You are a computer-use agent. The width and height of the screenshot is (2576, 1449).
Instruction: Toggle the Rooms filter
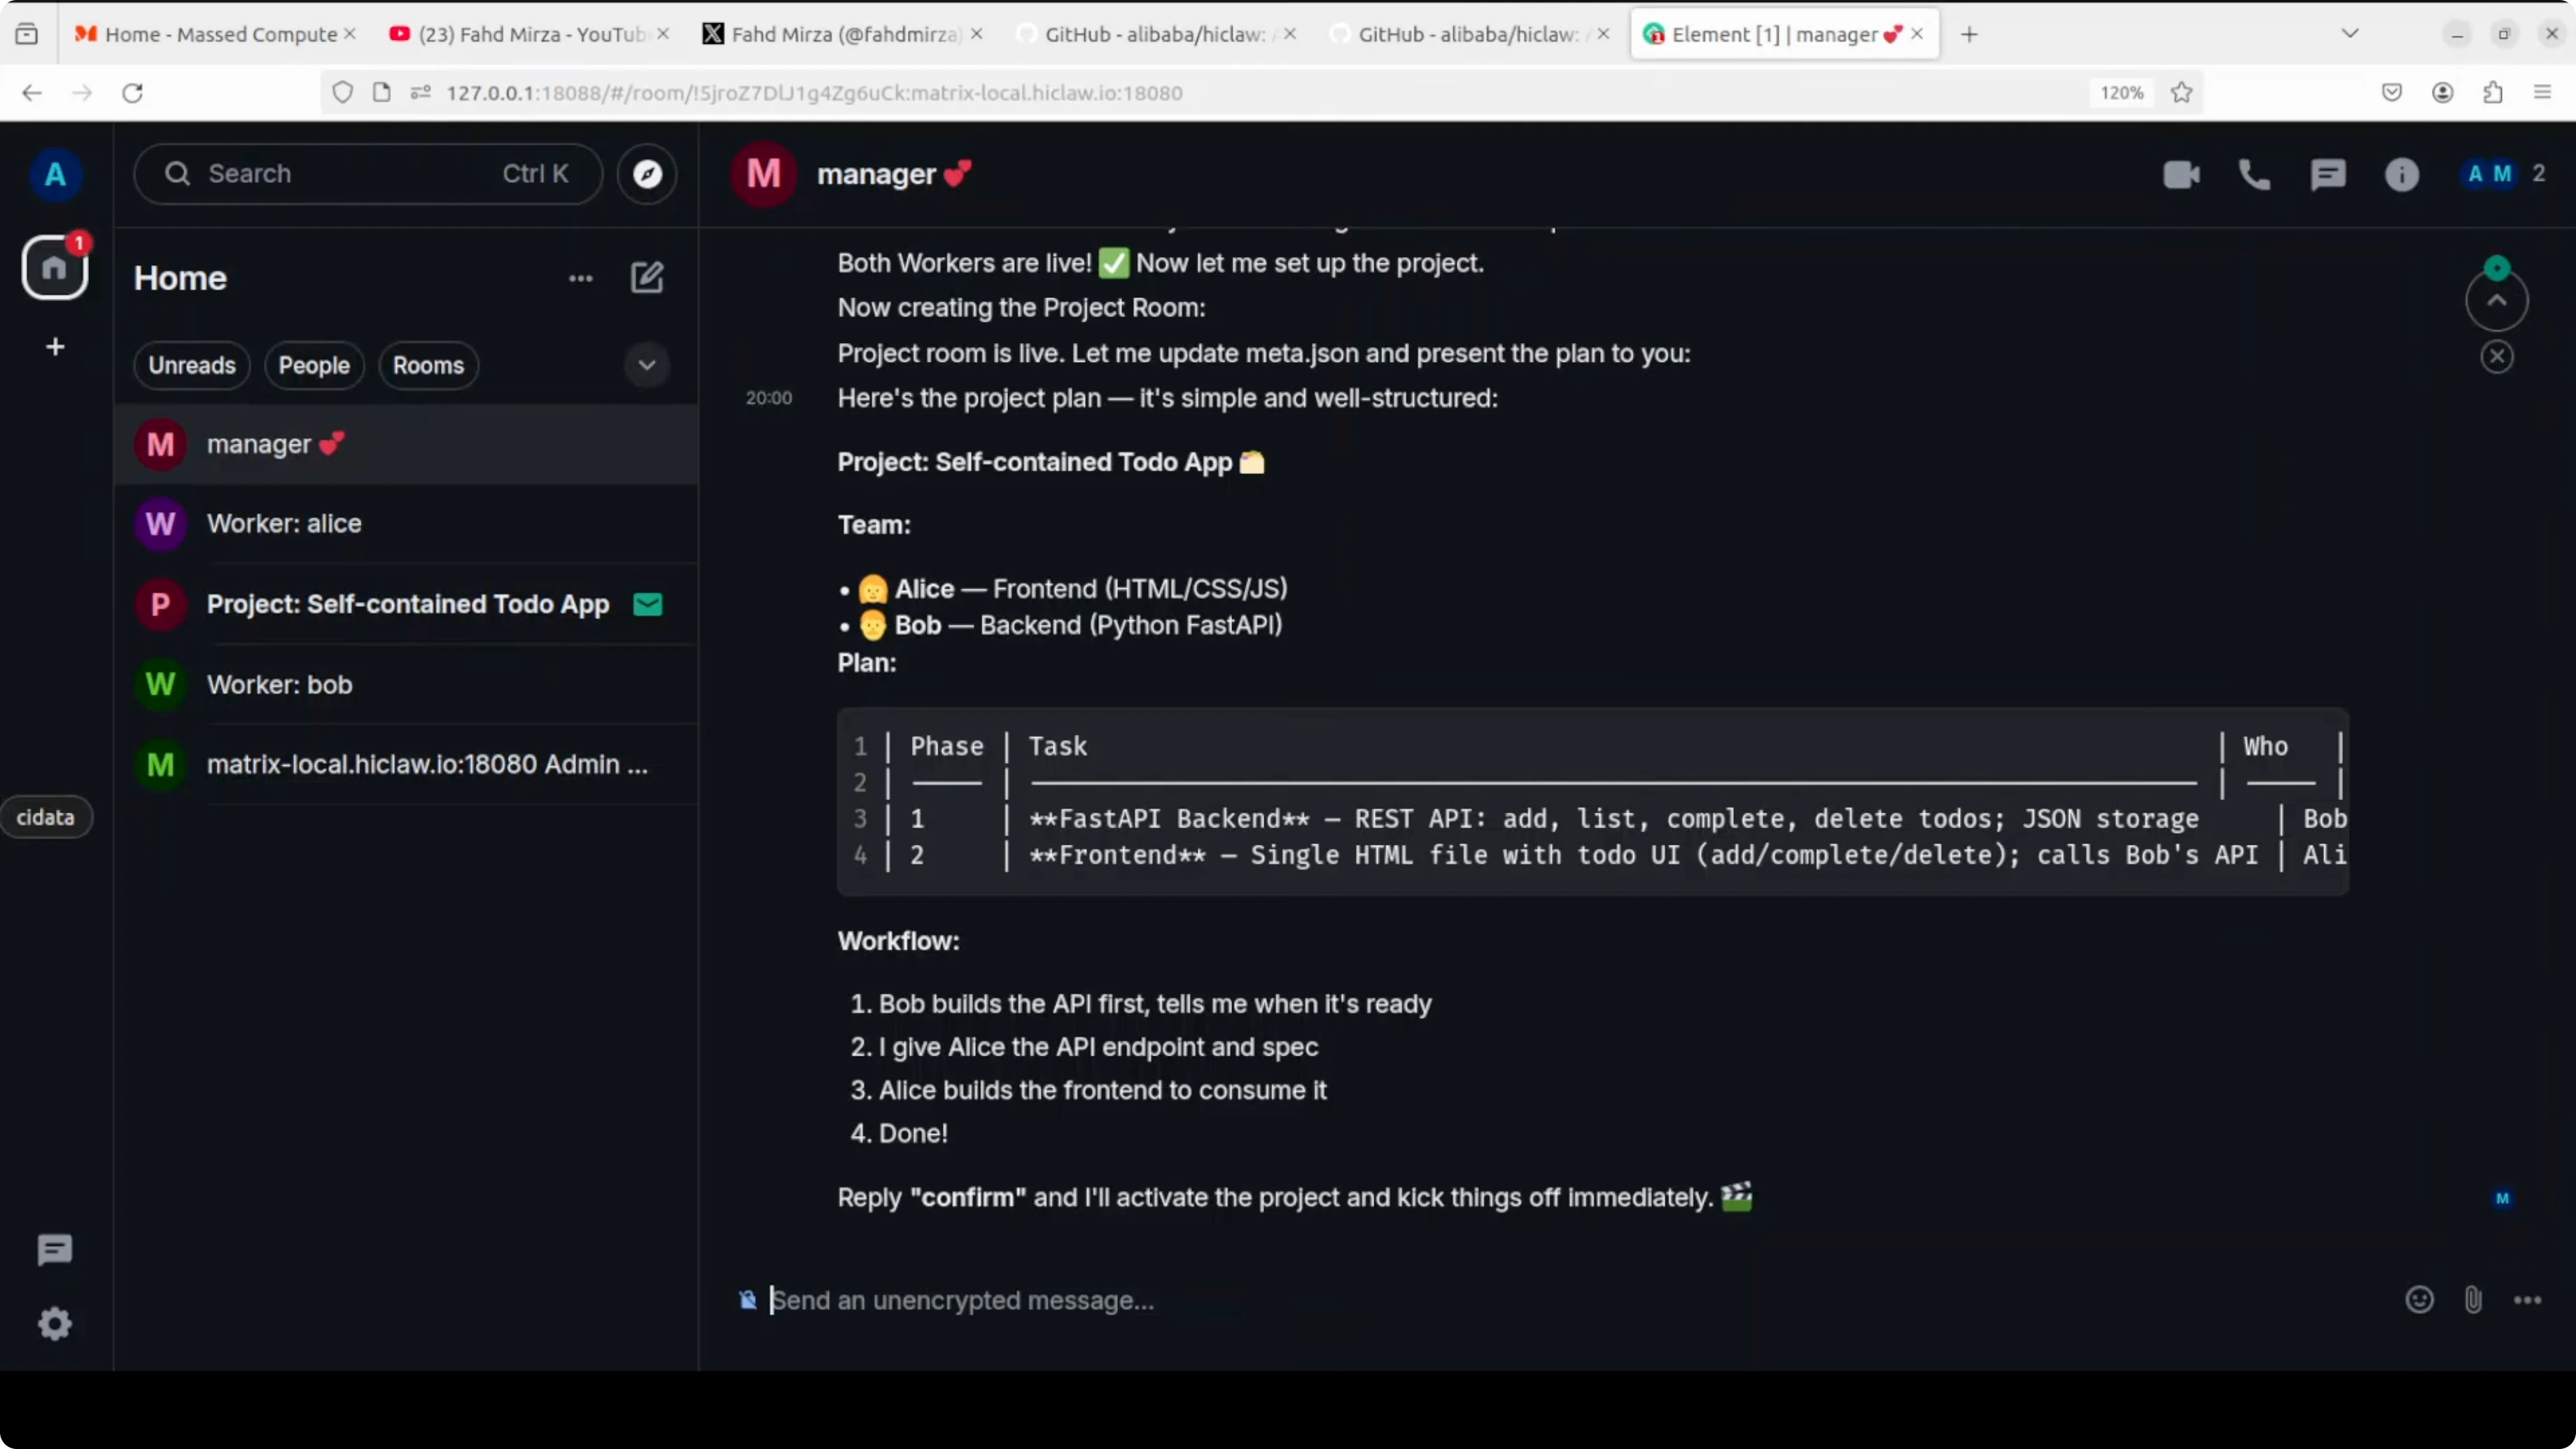[428, 365]
